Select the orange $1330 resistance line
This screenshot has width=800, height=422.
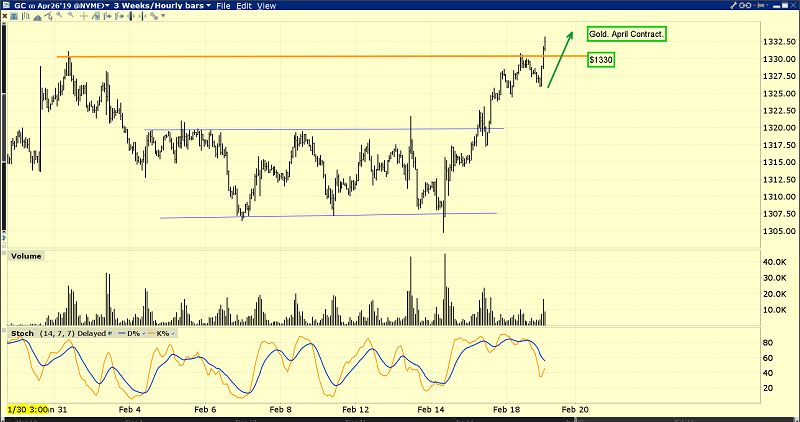pyautogui.click(x=300, y=56)
